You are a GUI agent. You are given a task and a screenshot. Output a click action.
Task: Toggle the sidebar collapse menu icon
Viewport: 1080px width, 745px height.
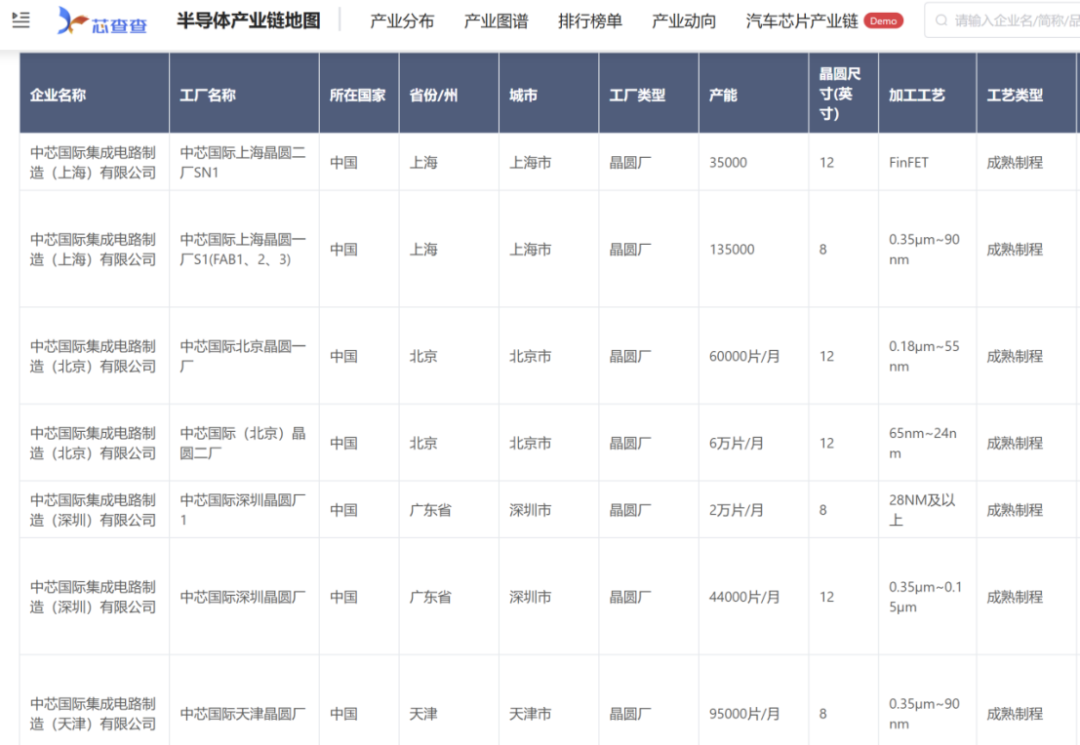tap(21, 20)
